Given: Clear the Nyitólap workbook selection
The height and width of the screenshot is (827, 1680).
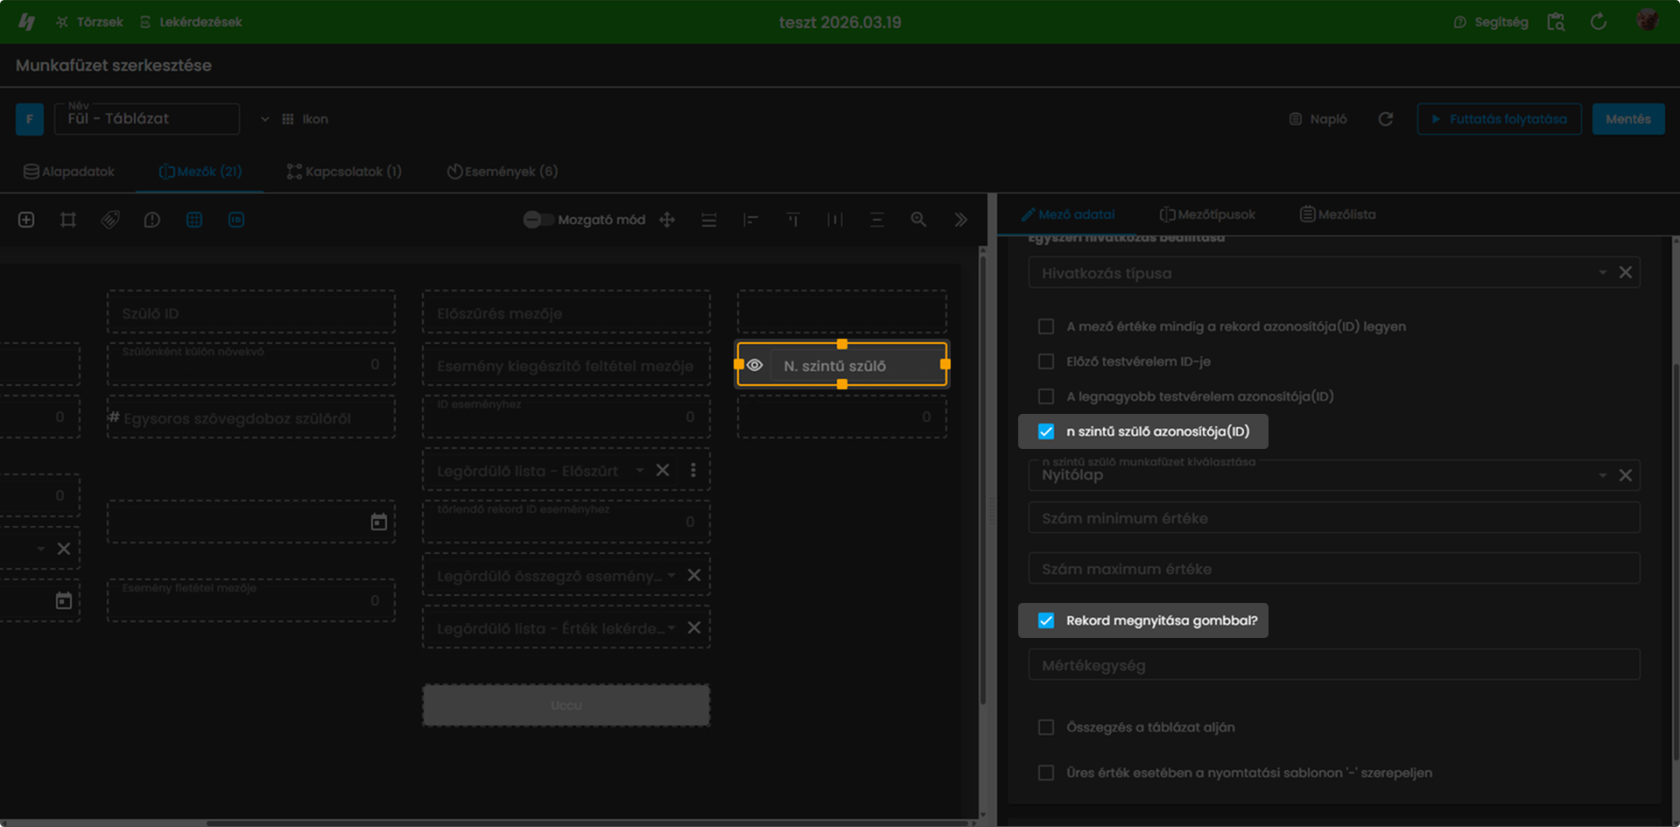Looking at the screenshot, I should coord(1625,475).
